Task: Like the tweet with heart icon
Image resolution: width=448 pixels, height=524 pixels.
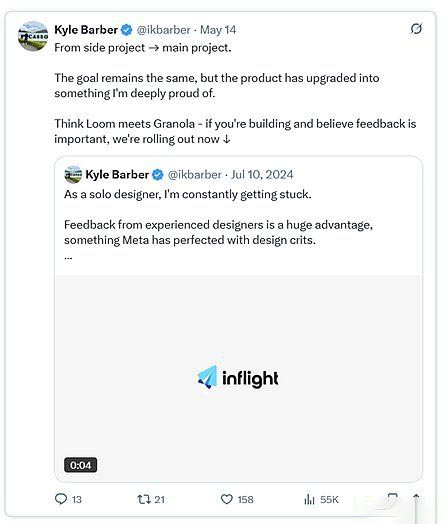Action: point(227,499)
